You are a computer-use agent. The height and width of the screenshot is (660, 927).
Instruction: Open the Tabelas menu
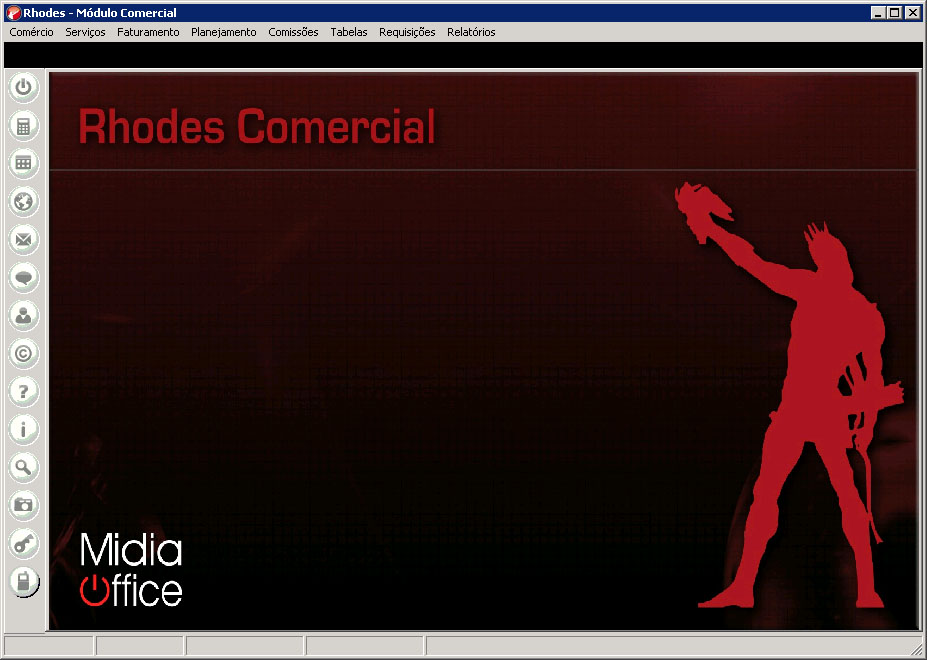[349, 32]
